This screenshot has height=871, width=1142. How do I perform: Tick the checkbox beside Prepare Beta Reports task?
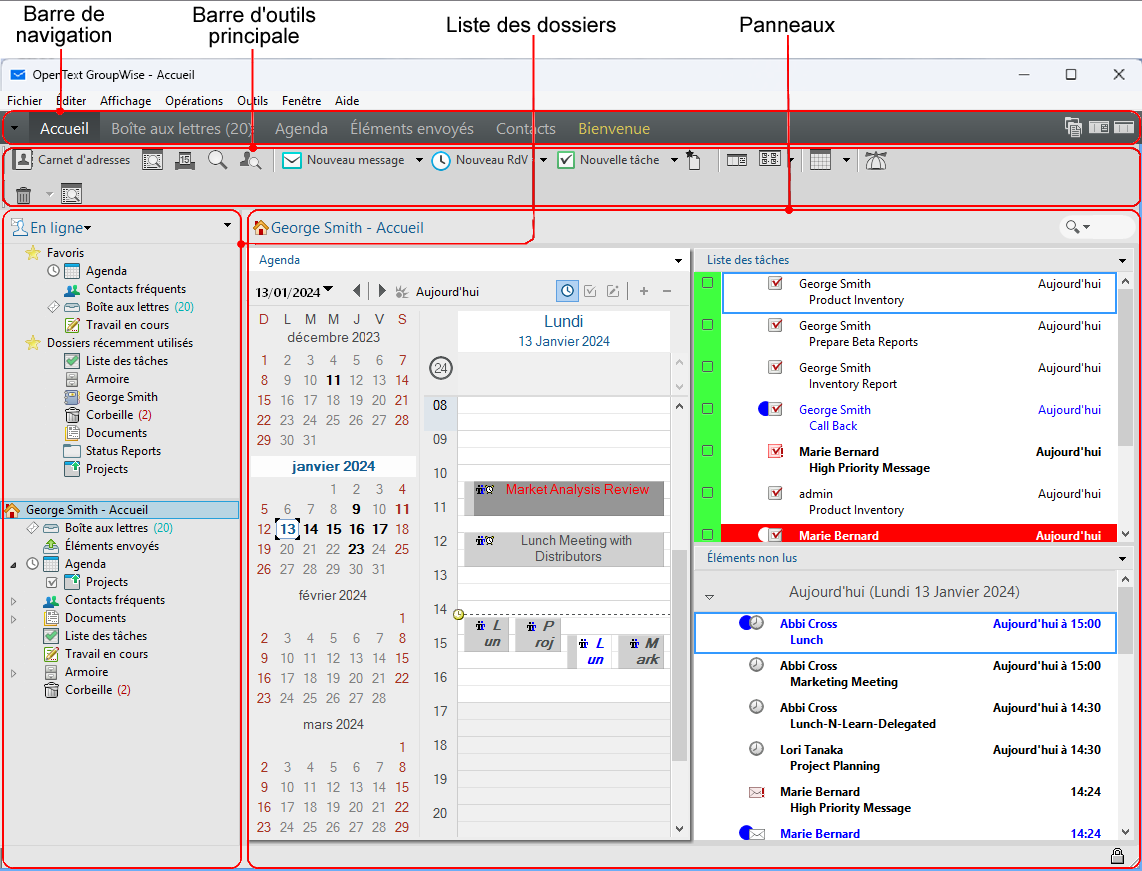pyautogui.click(x=707, y=325)
